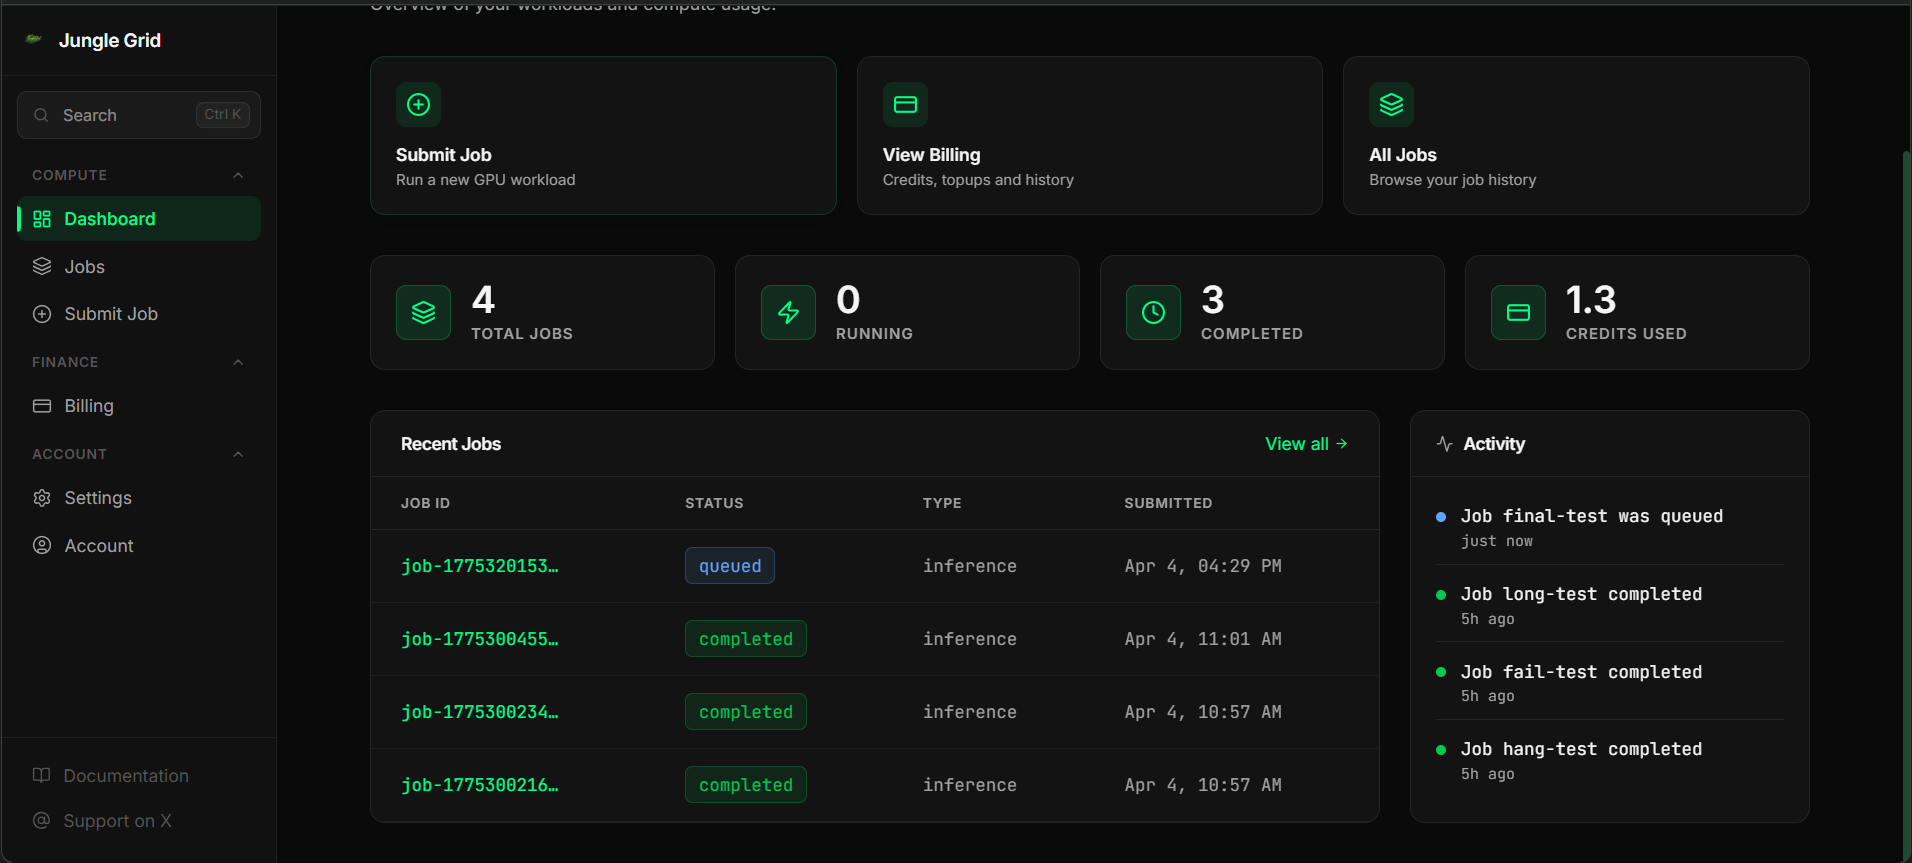Go to Billing in the sidebar
1912x863 pixels.
point(89,406)
